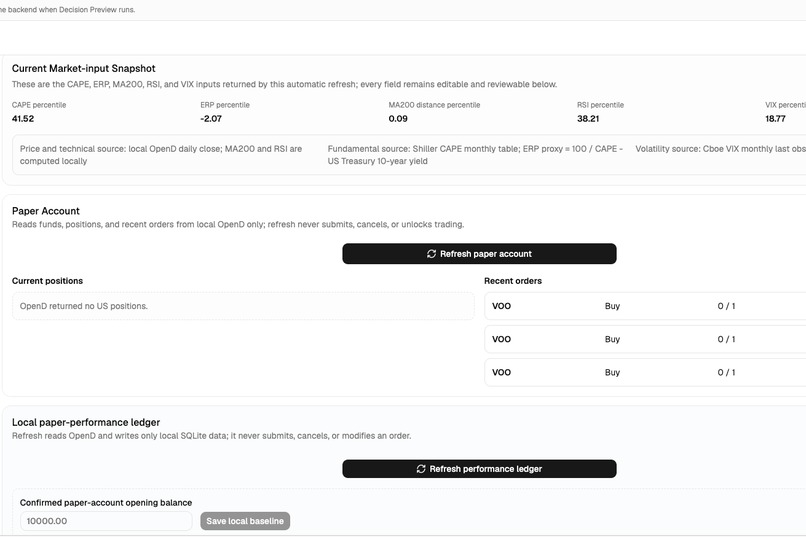This screenshot has width=806, height=537.
Task: Click 'Confirmed paper-account opening balance' label
Action: point(106,503)
